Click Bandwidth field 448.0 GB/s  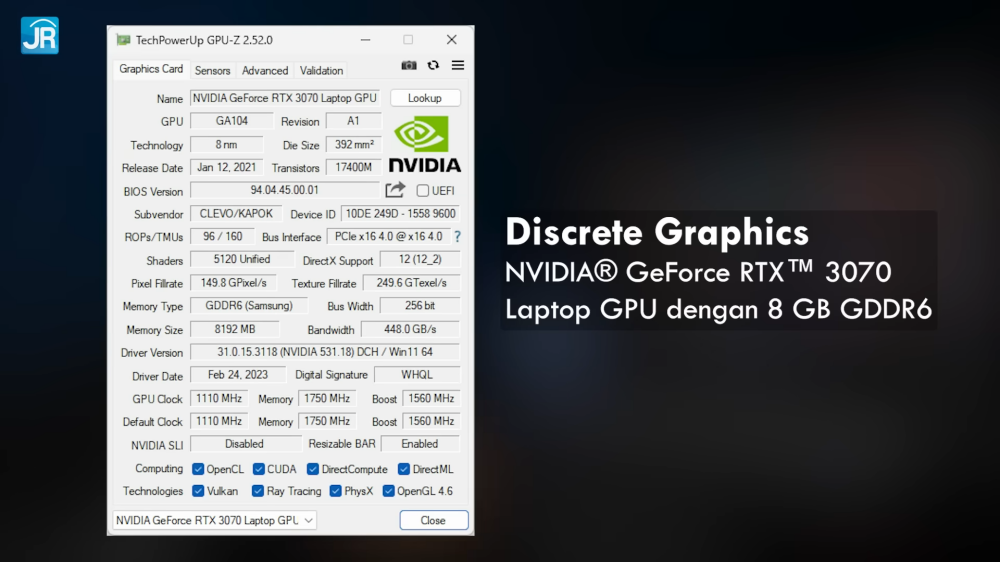coord(410,329)
